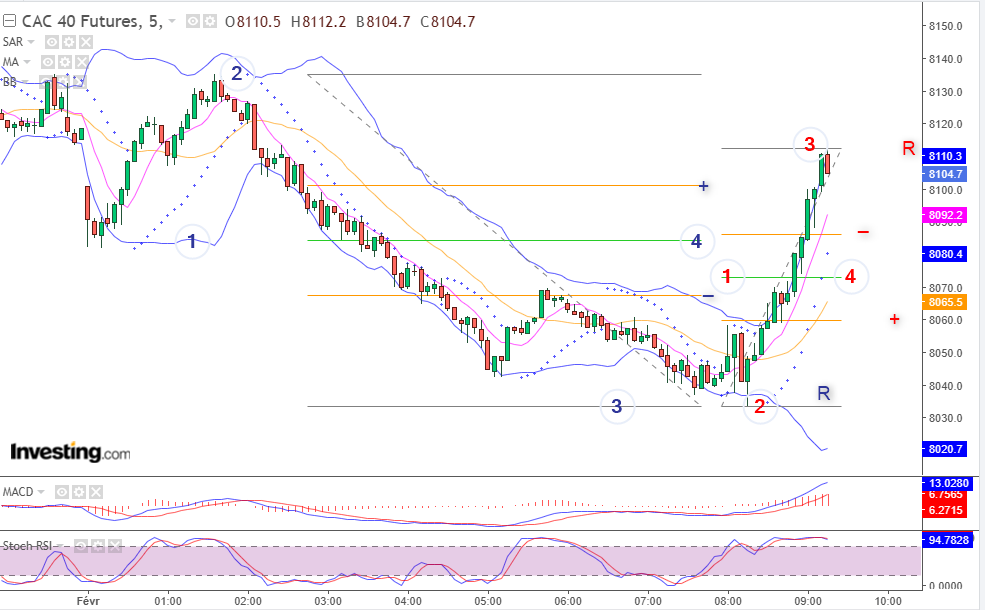Click the CAC 40 Futures title text
This screenshot has height=610, width=985.
point(92,22)
